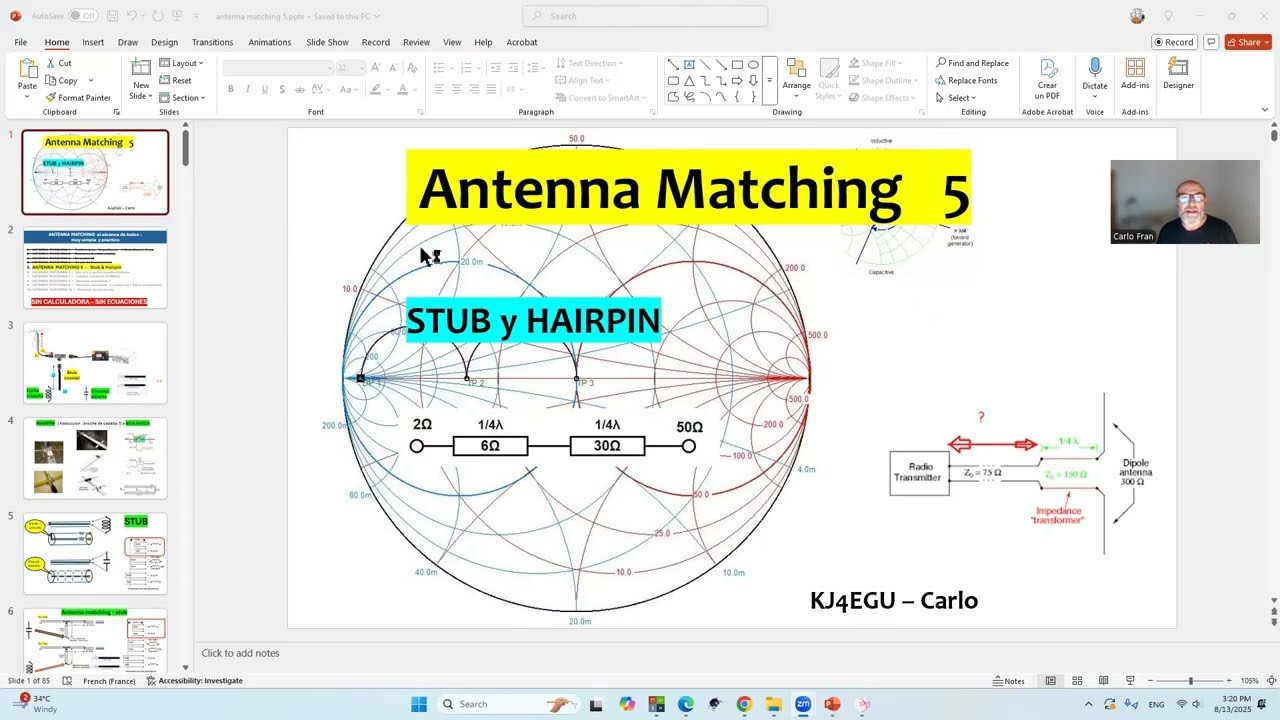Click the PowerPoint title Search box
Screen dimensions: 1280x720
tap(645, 16)
